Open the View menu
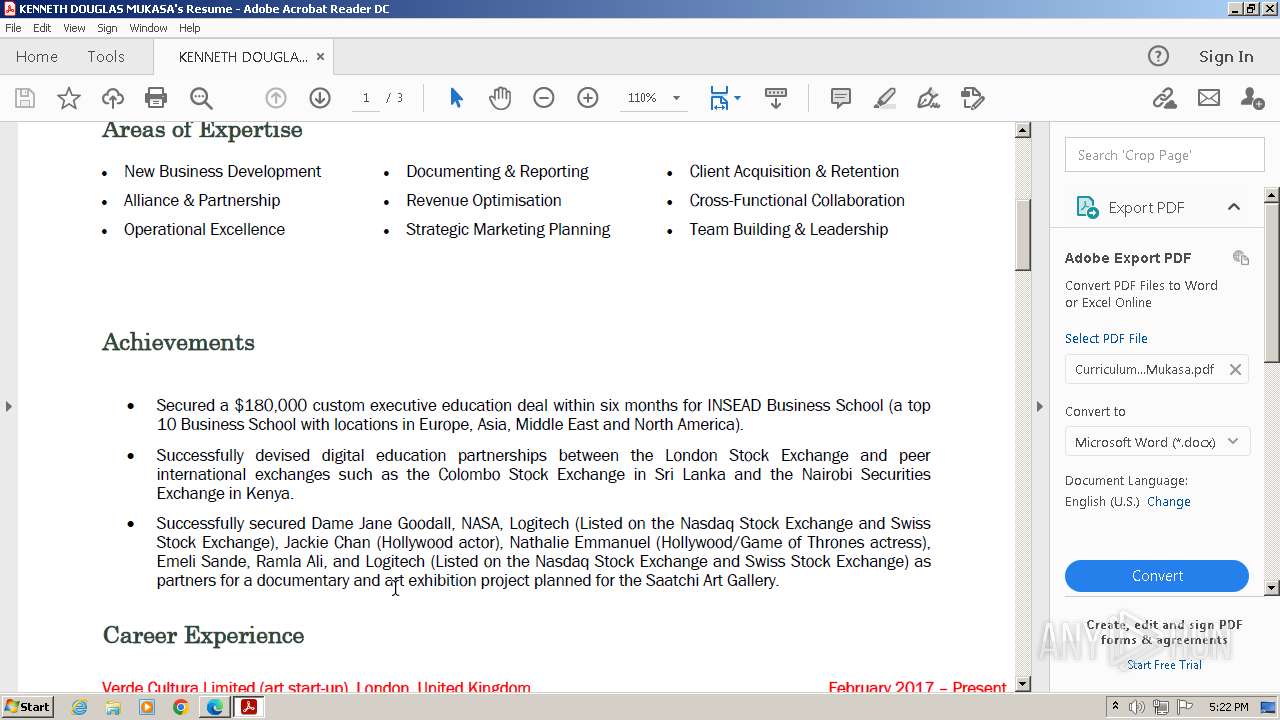 (x=74, y=28)
